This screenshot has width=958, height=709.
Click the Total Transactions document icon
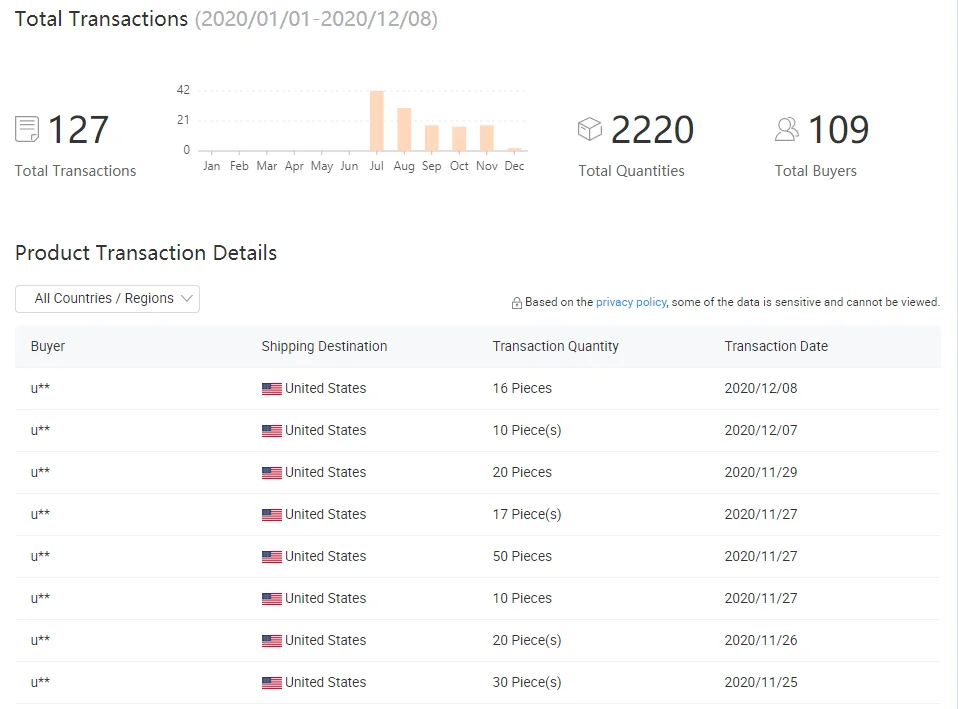[x=27, y=129]
